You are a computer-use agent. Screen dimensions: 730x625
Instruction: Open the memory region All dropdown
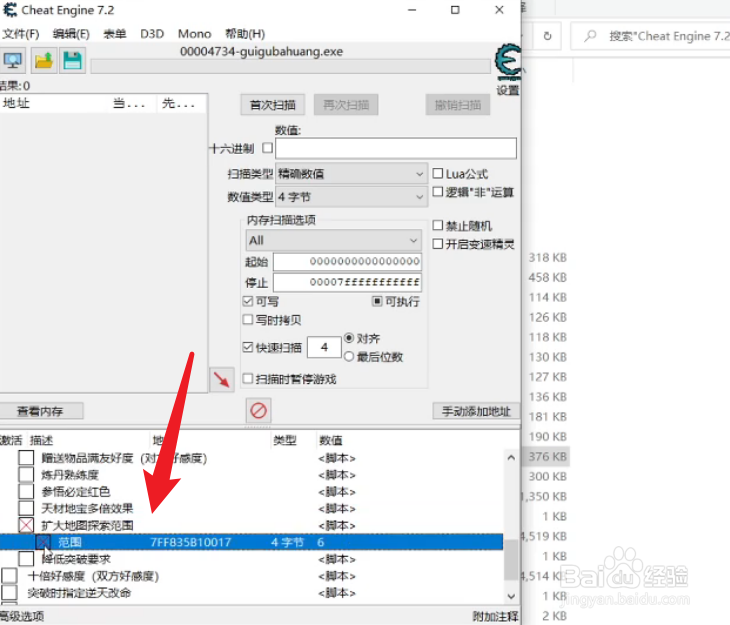(x=333, y=240)
